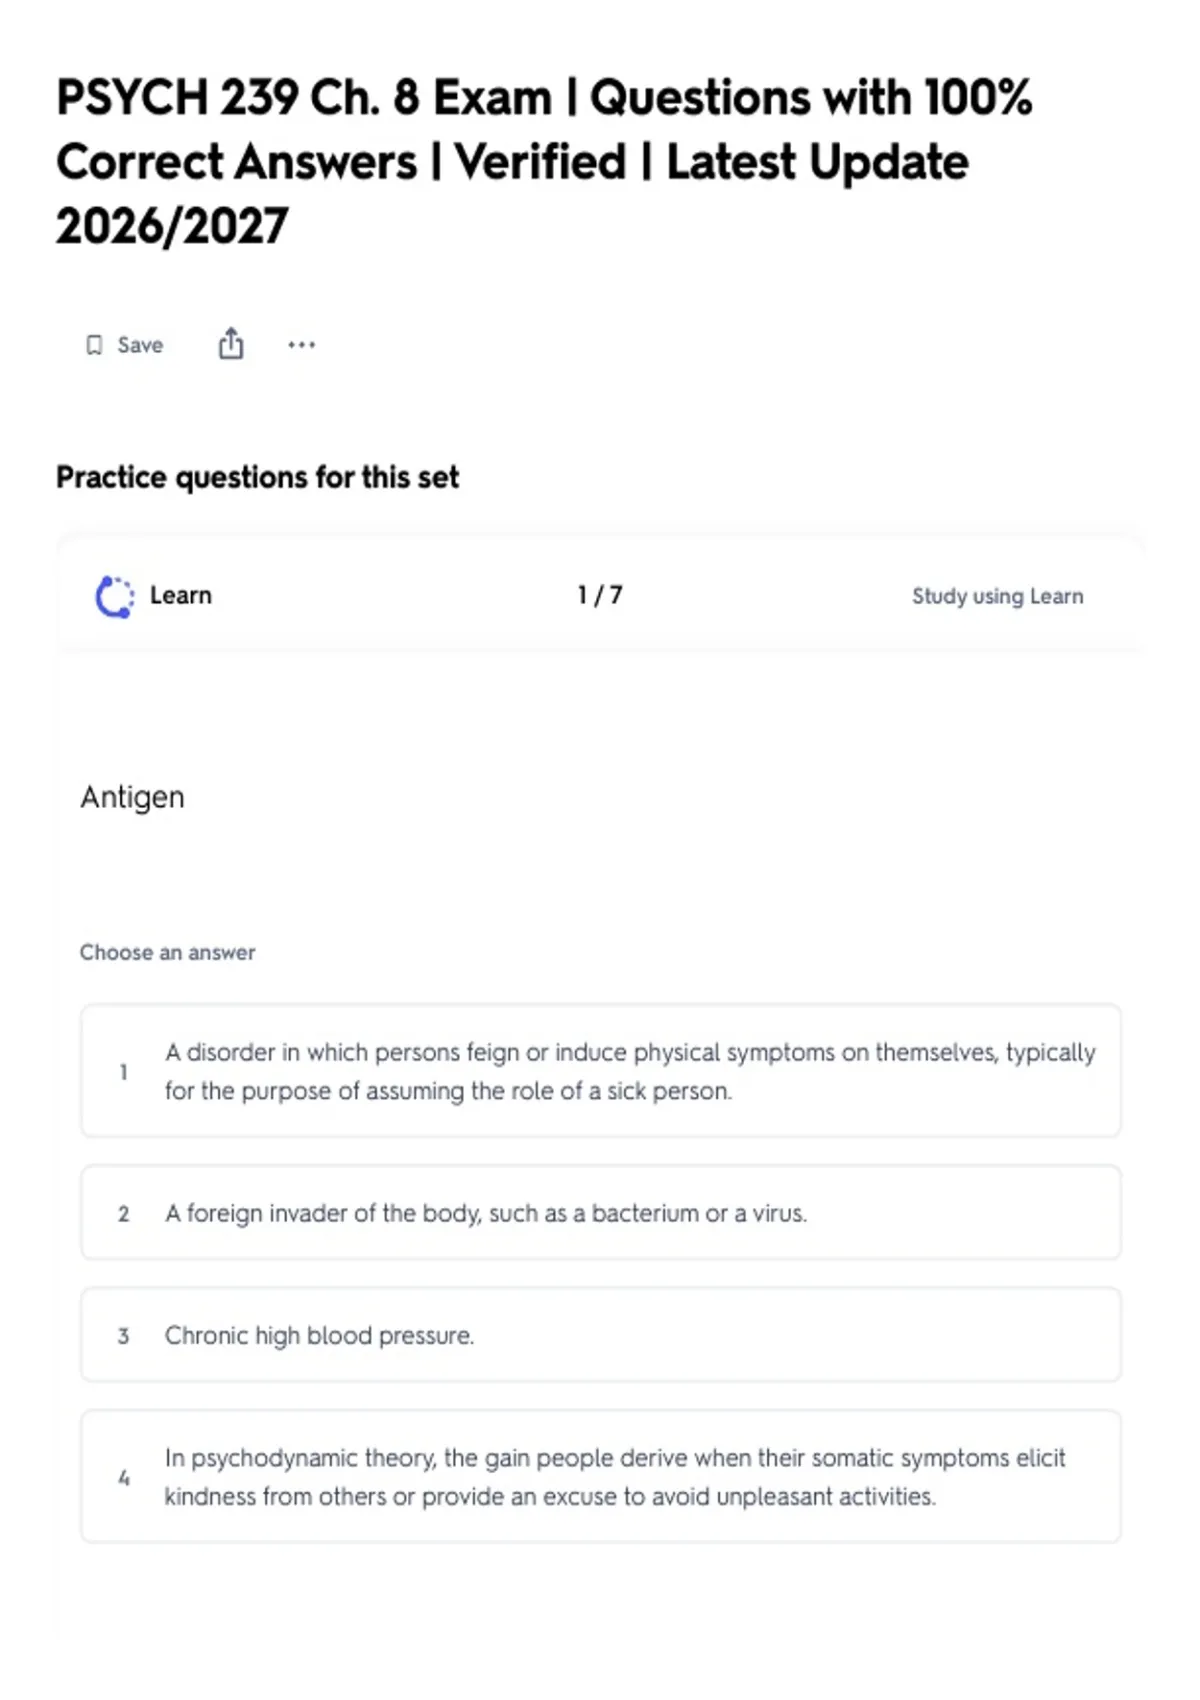Pick answer 3 Chronic high blood pressure
The height and width of the screenshot is (1700, 1200).
600,1335
